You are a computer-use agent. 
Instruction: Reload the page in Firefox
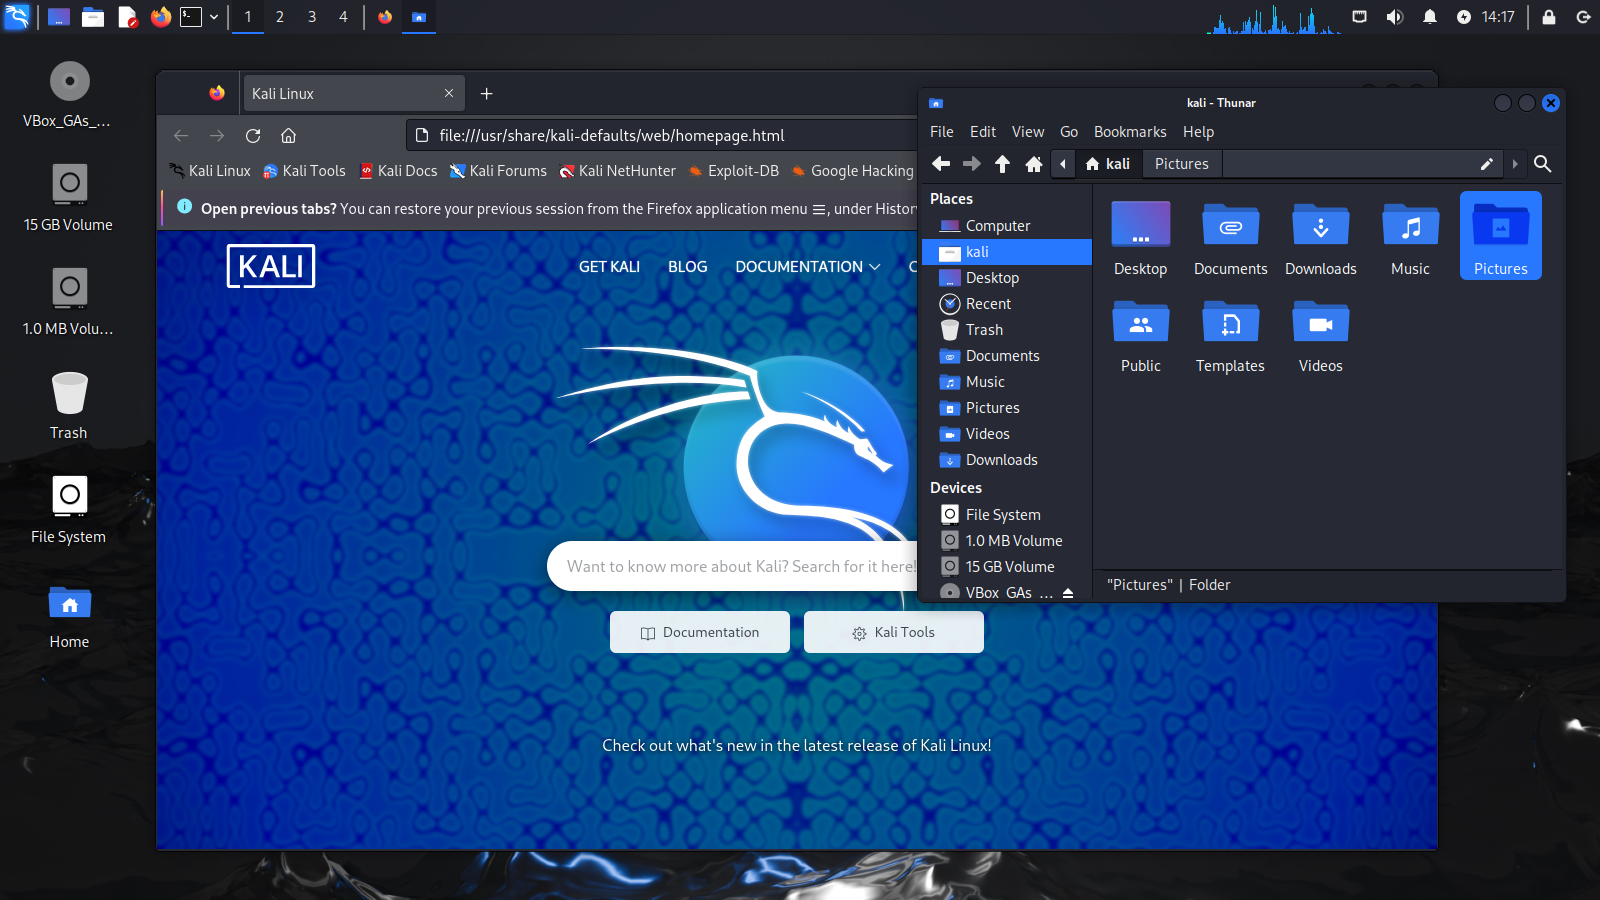(253, 136)
